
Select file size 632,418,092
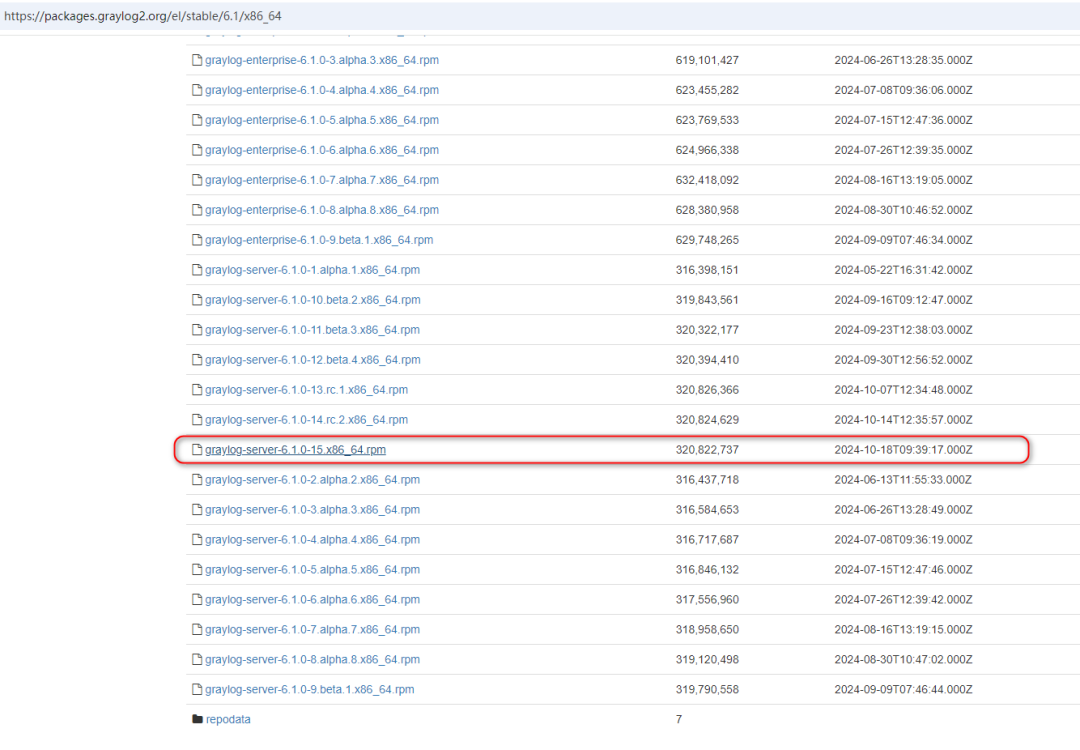[x=707, y=180]
